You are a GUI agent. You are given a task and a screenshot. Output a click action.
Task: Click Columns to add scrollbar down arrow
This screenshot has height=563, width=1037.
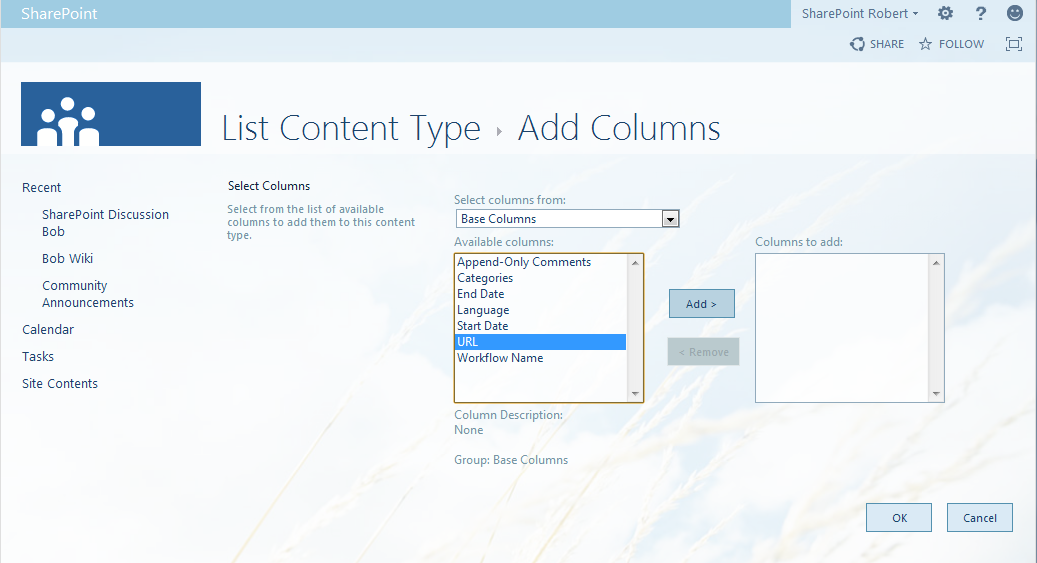pos(936,394)
